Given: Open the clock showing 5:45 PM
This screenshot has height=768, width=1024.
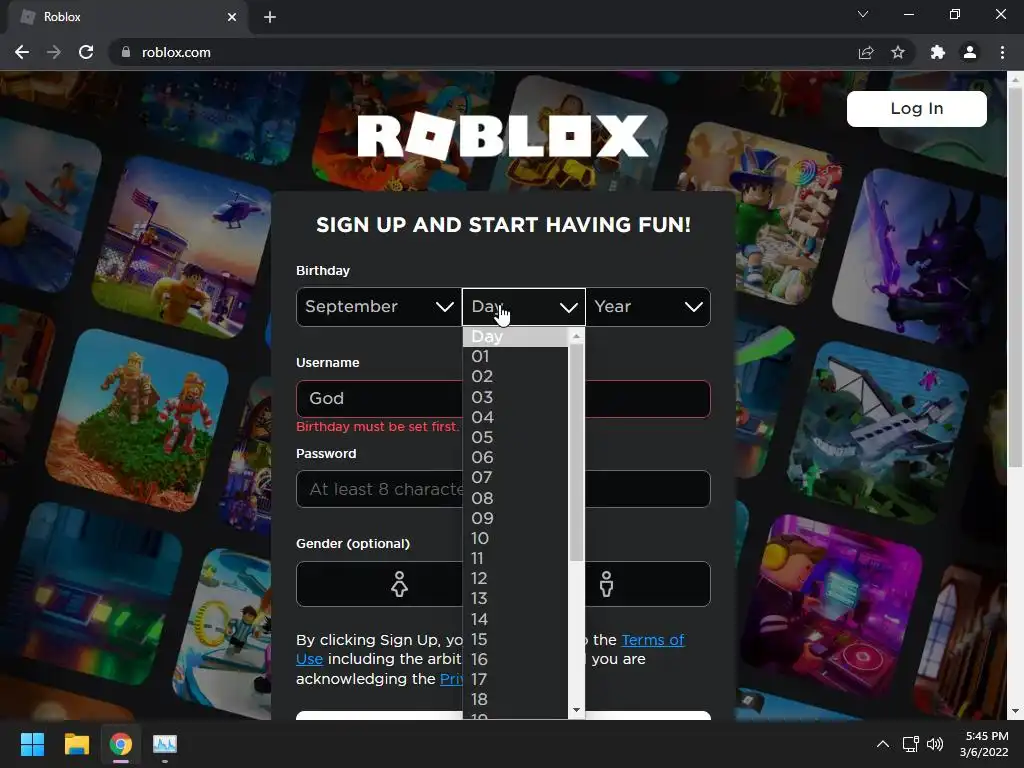Looking at the screenshot, I should point(984,744).
